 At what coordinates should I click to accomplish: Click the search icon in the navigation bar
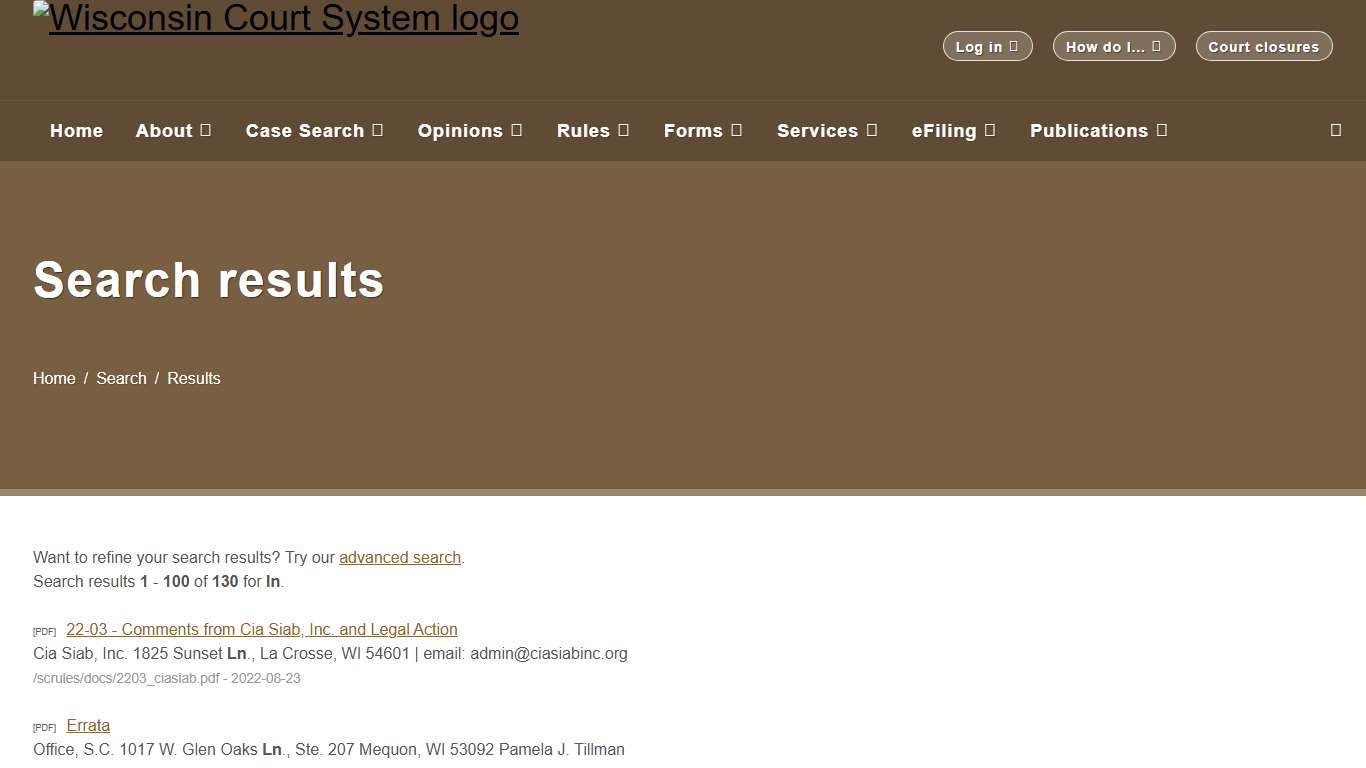(1335, 130)
